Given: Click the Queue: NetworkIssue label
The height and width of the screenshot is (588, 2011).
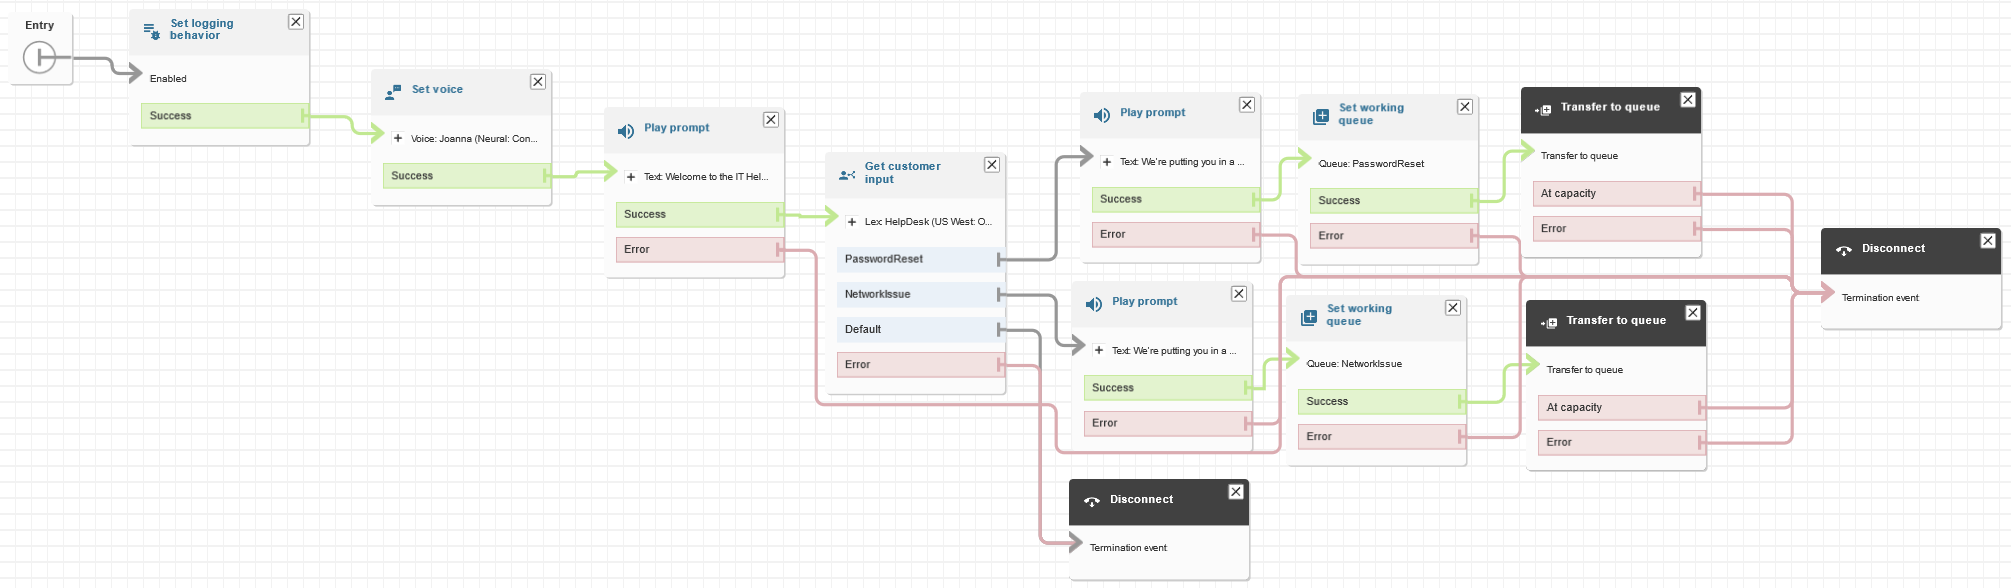Looking at the screenshot, I should [1353, 364].
